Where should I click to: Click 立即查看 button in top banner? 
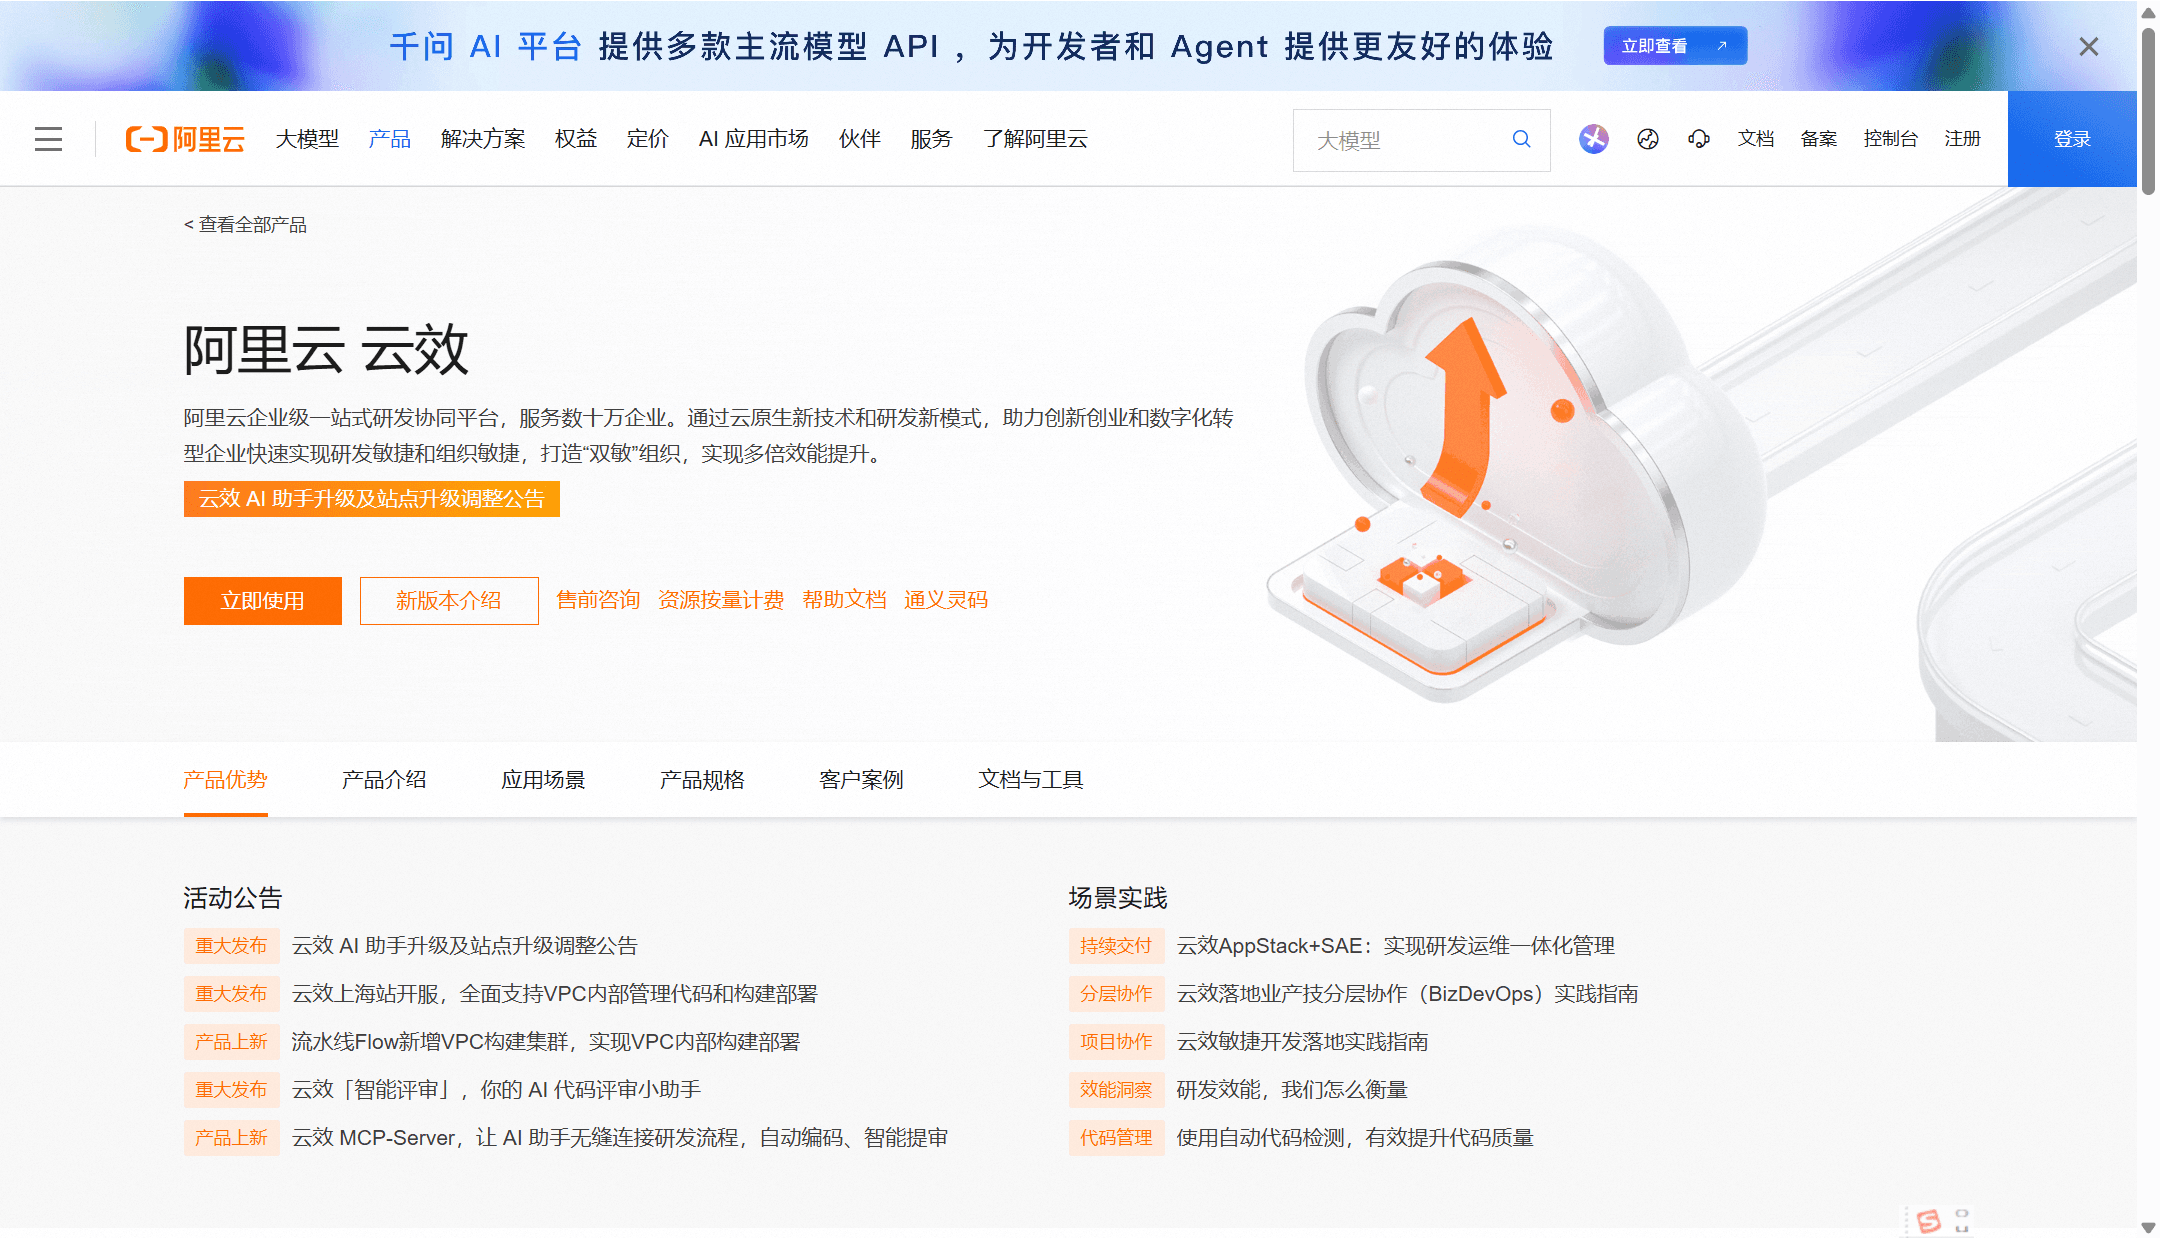click(1675, 46)
